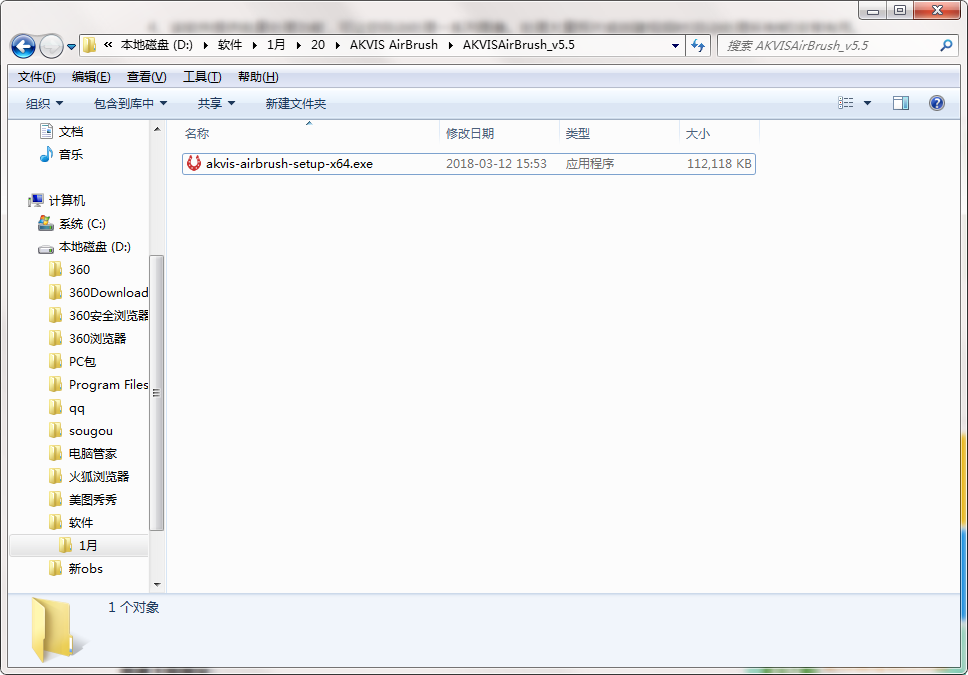
Task: Click the navigation pane scrollbar thumb
Action: (157, 393)
